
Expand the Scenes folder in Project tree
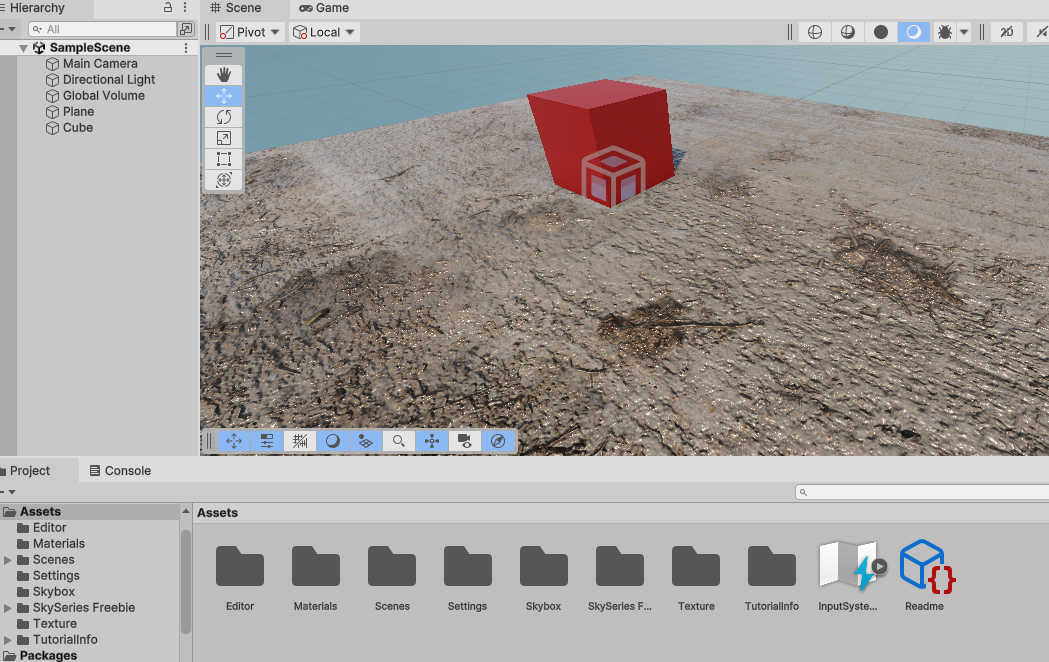coord(8,560)
